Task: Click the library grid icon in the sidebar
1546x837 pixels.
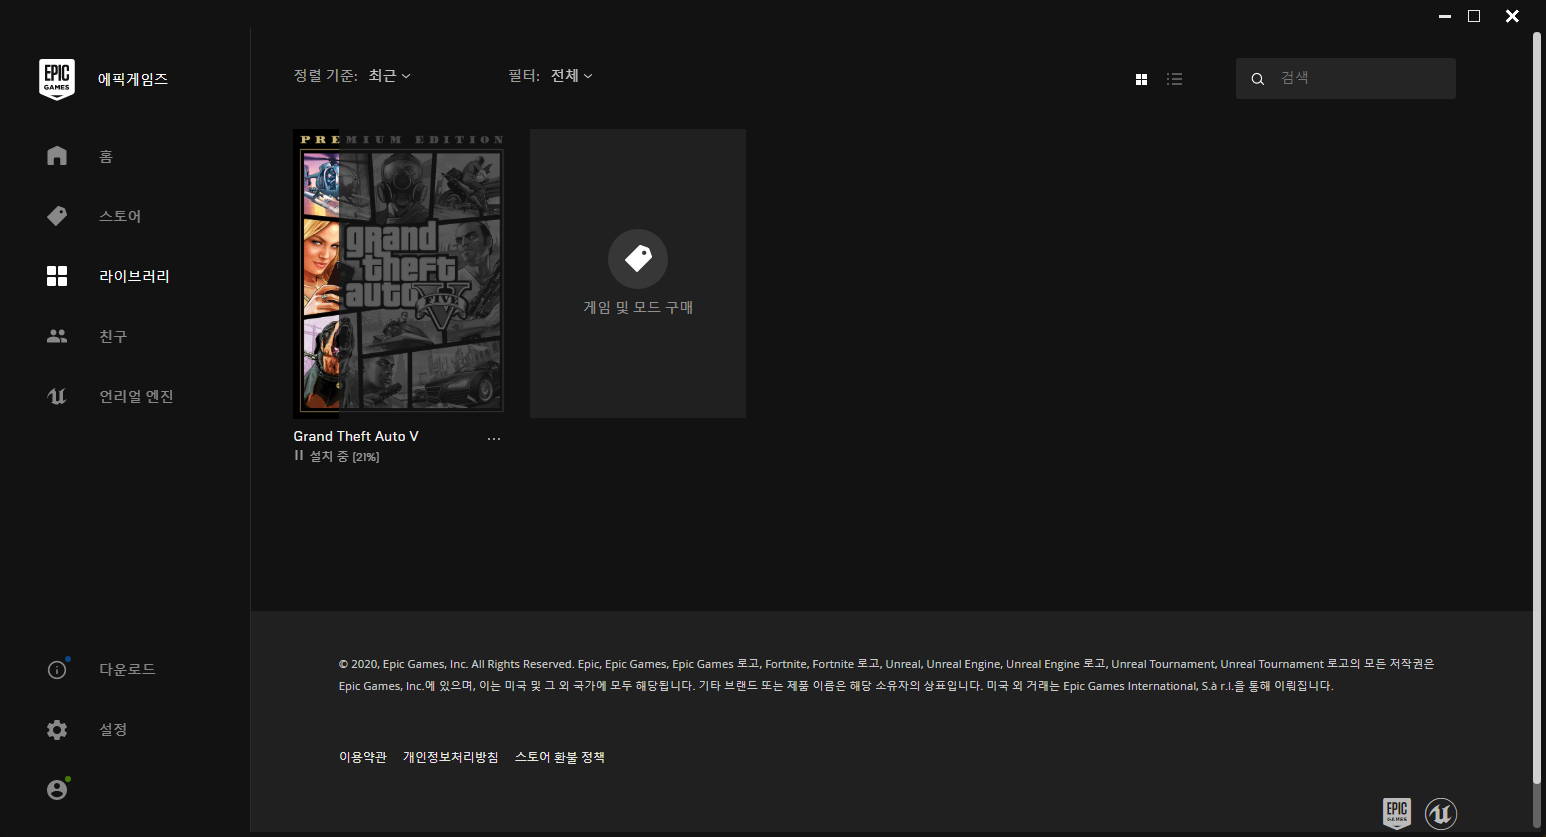Action: (57, 276)
